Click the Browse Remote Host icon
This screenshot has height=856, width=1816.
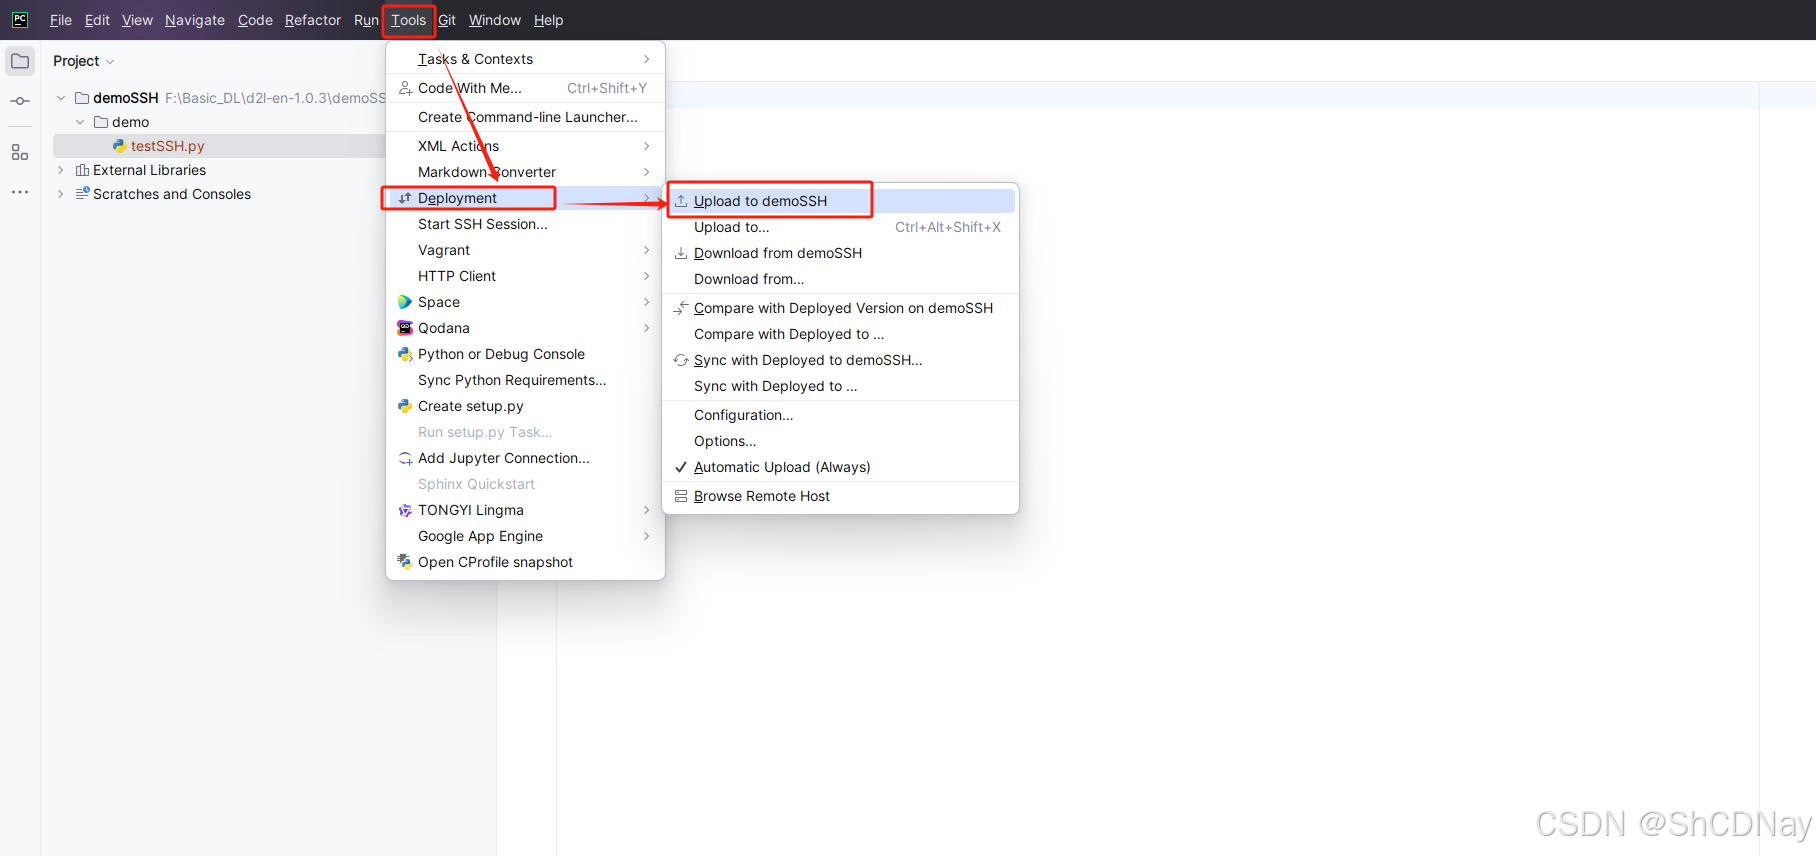pos(681,496)
